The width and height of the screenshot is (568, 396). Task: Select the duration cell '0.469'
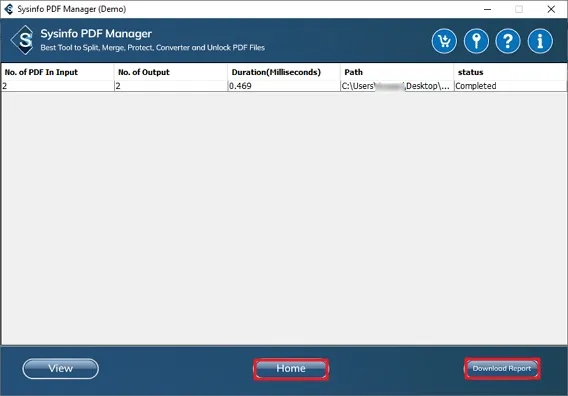tap(284, 86)
